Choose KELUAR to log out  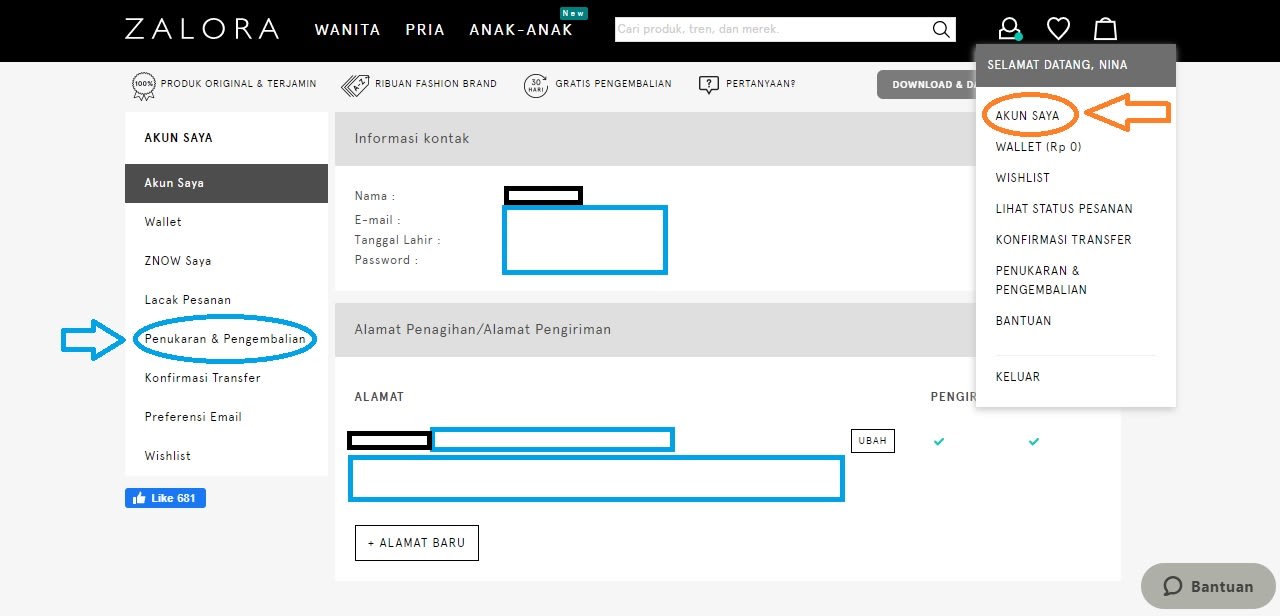tap(1018, 377)
